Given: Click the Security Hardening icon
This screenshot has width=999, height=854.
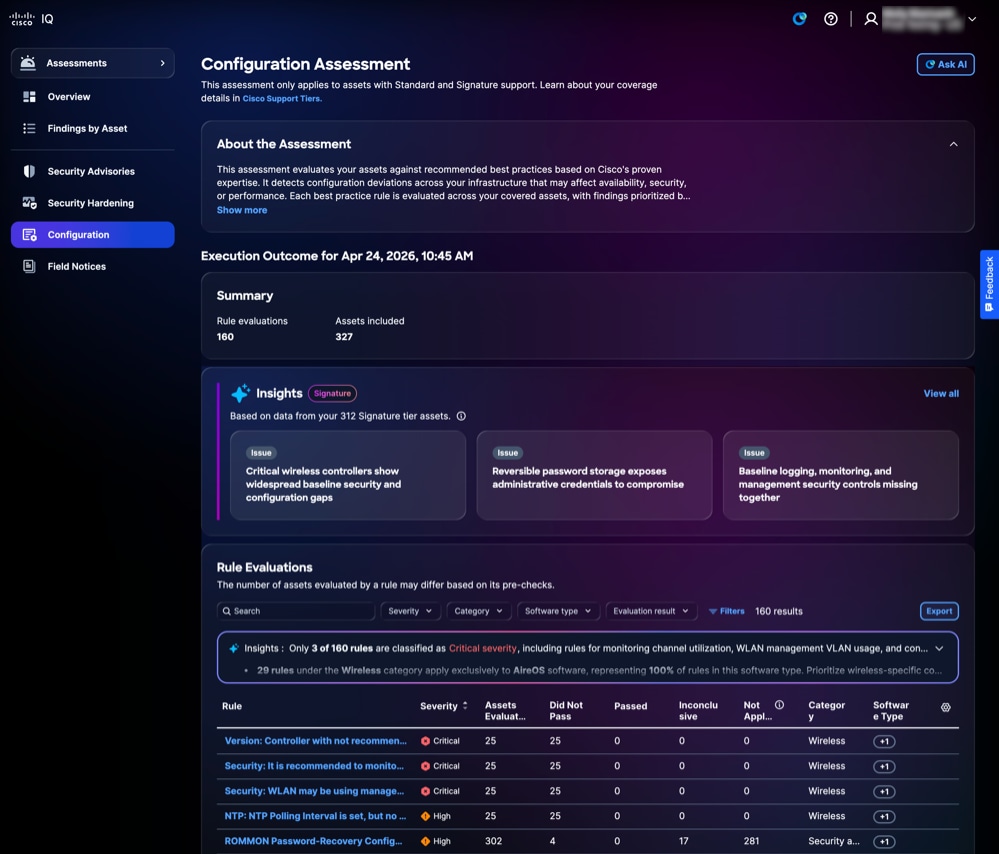Looking at the screenshot, I should coord(29,203).
